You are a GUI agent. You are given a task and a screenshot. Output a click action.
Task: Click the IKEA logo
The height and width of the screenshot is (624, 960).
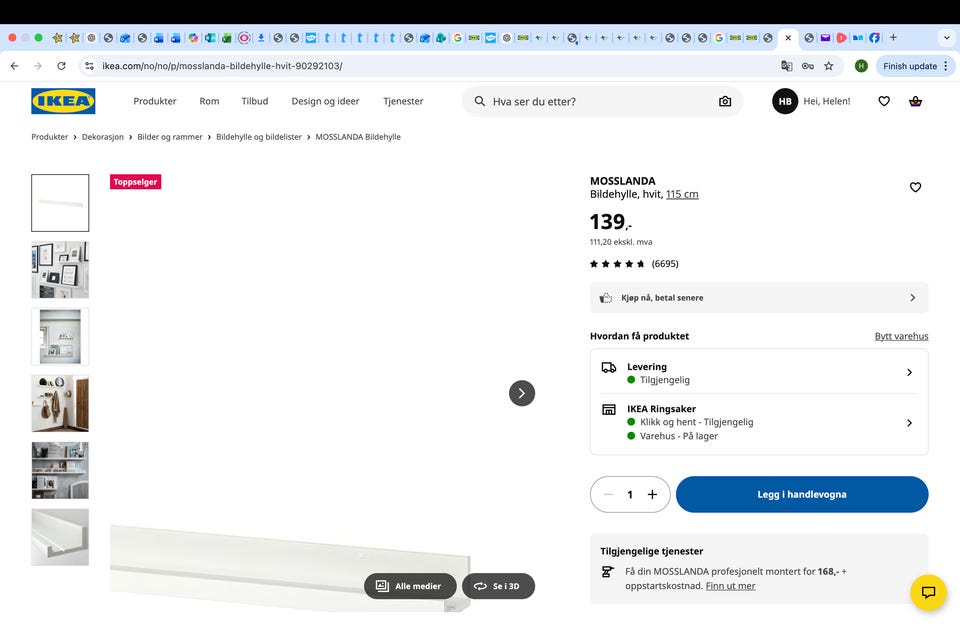click(x=63, y=101)
